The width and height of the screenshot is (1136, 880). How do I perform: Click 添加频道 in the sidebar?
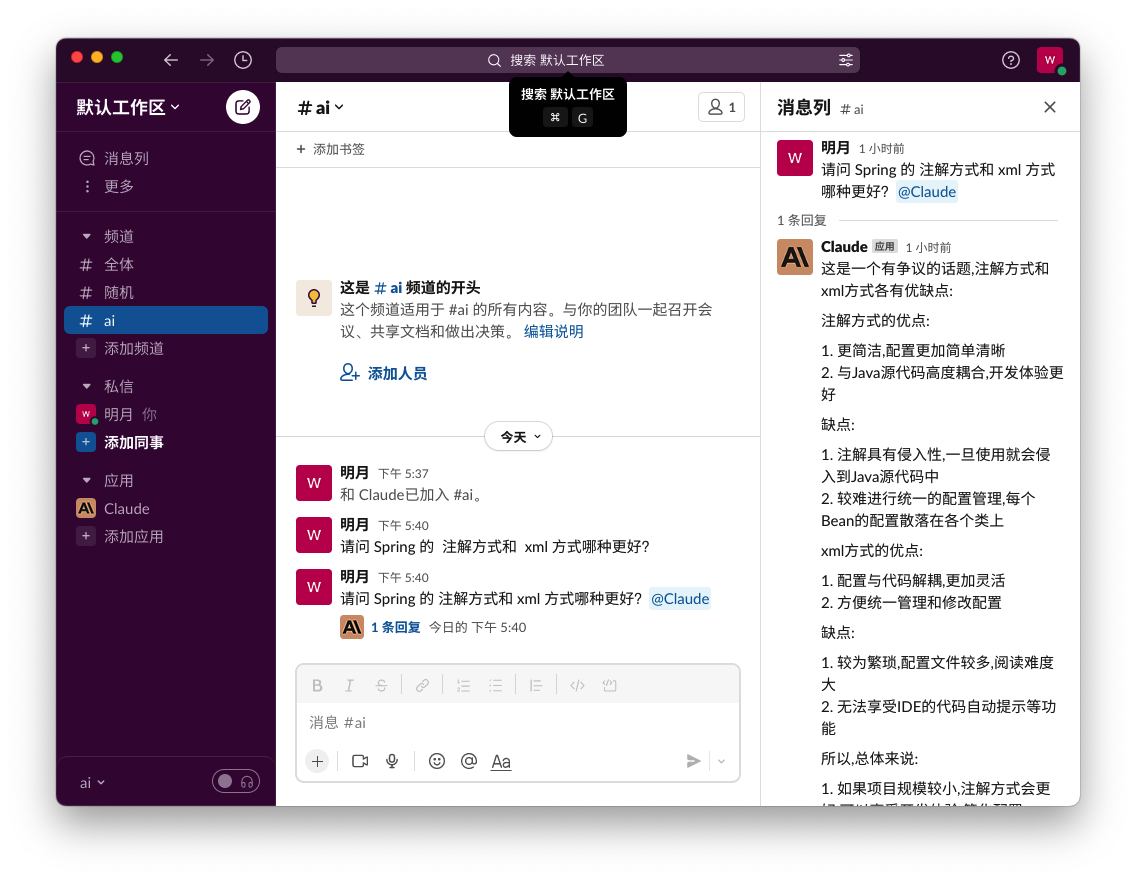[166, 348]
